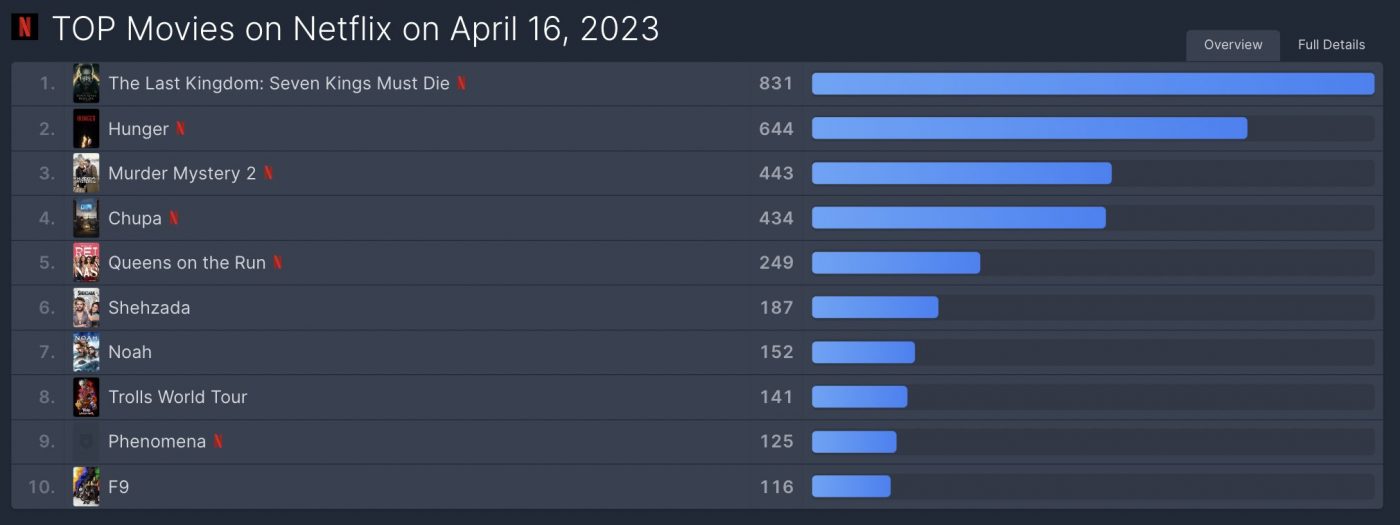Switch to the Full Details tab
This screenshot has height=525, width=1400.
pyautogui.click(x=1331, y=45)
